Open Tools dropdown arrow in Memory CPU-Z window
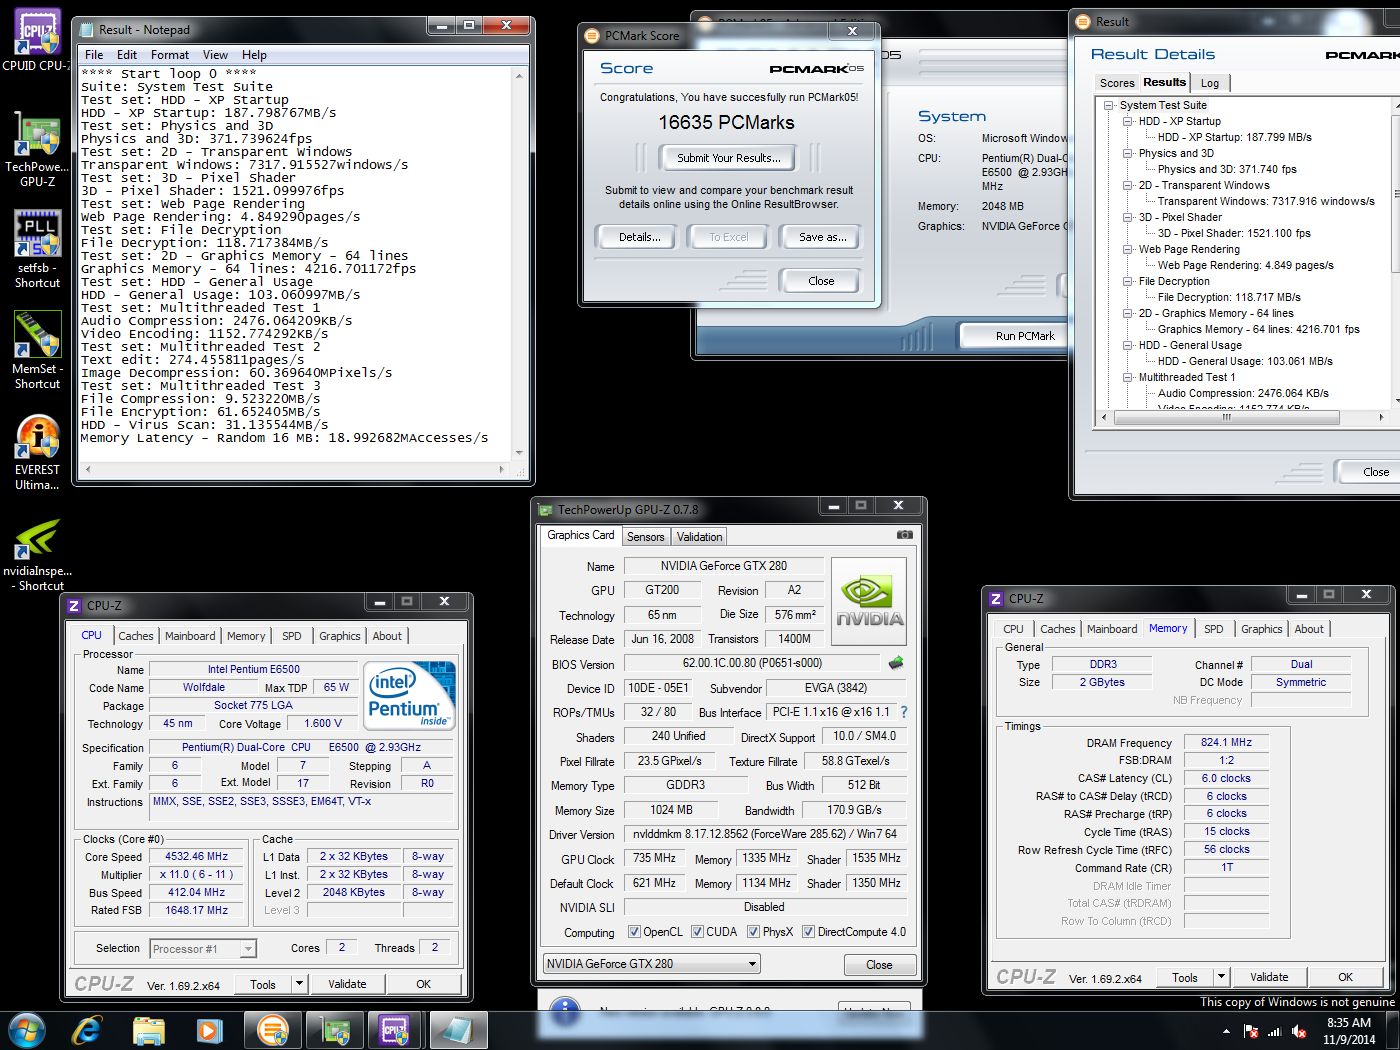The image size is (1400, 1050). pos(1221,977)
